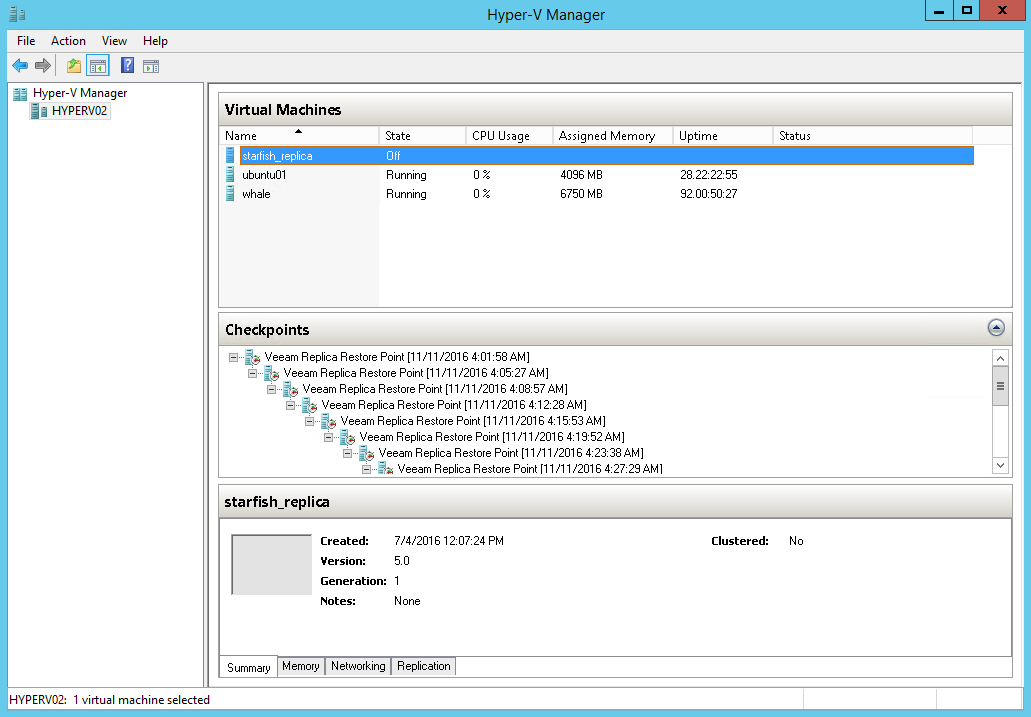The width and height of the screenshot is (1031, 717).
Task: Collapse the 4:05:27 AM restore point node
Action: coord(252,373)
